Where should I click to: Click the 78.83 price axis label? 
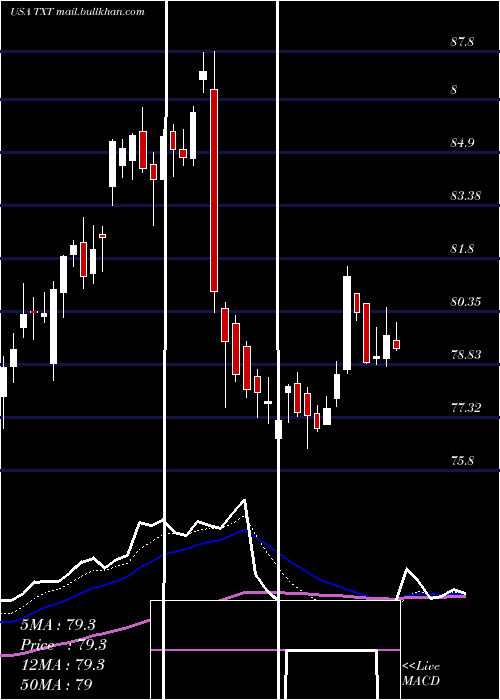coord(465,355)
